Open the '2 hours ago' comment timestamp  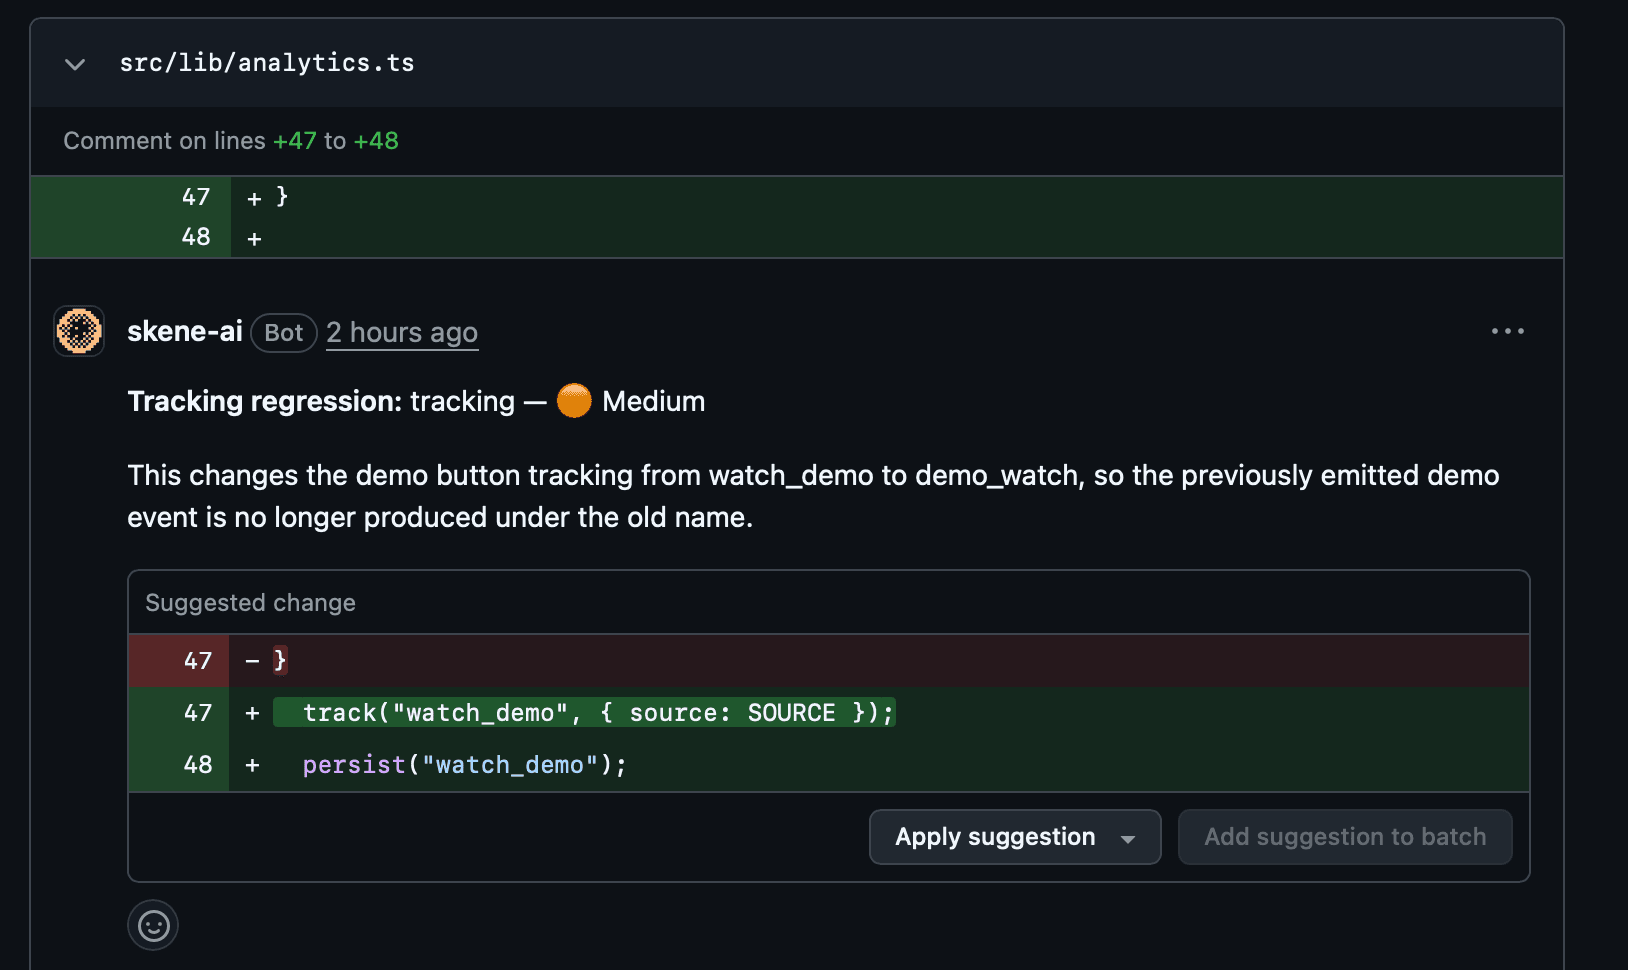pyautogui.click(x=402, y=332)
